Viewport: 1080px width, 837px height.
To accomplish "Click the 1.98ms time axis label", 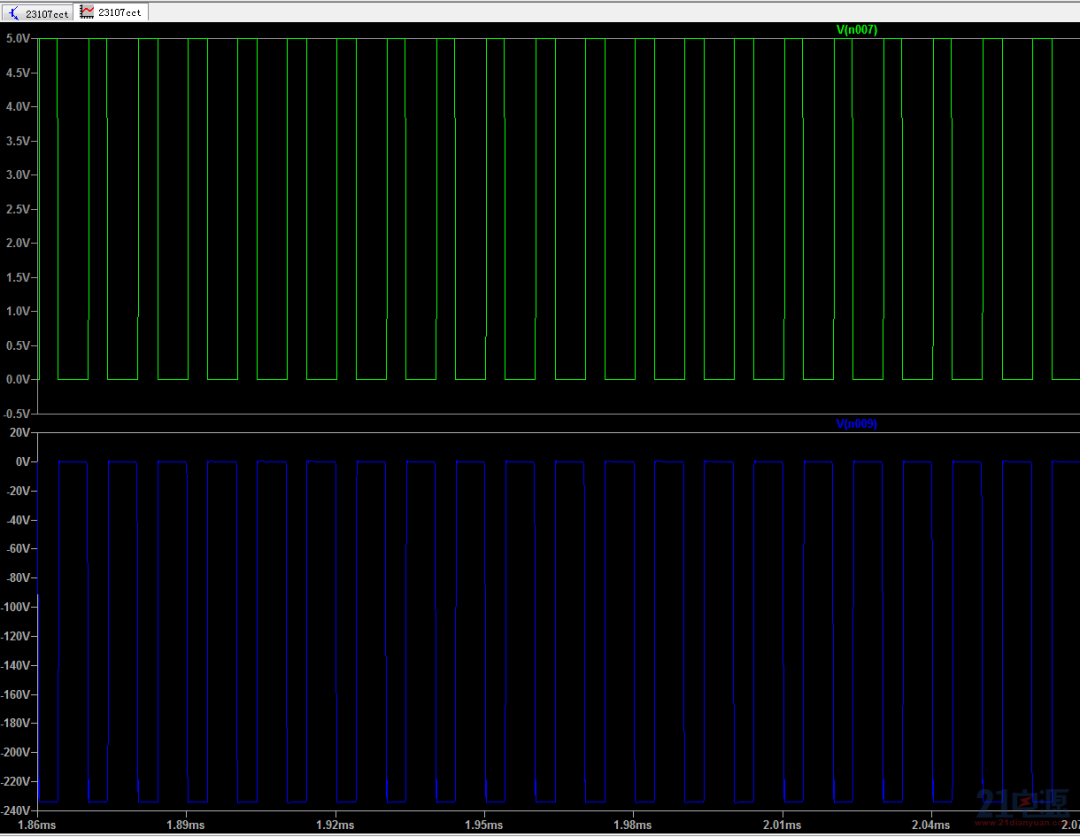I will (632, 825).
